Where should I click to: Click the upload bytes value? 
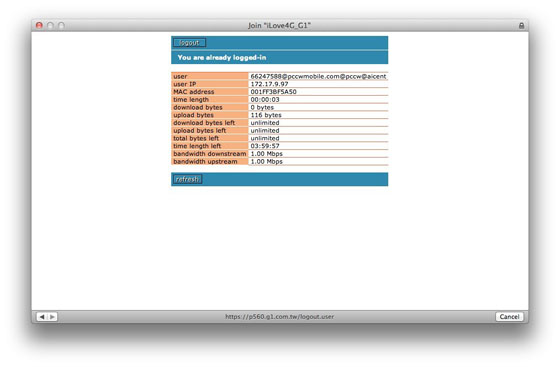click(266, 115)
